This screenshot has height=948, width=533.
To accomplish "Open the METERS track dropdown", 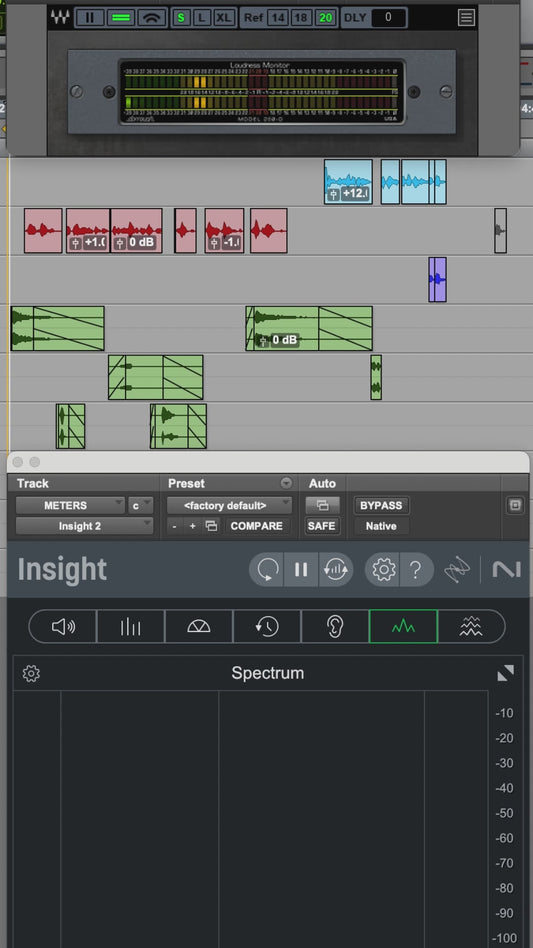I will pyautogui.click(x=70, y=505).
